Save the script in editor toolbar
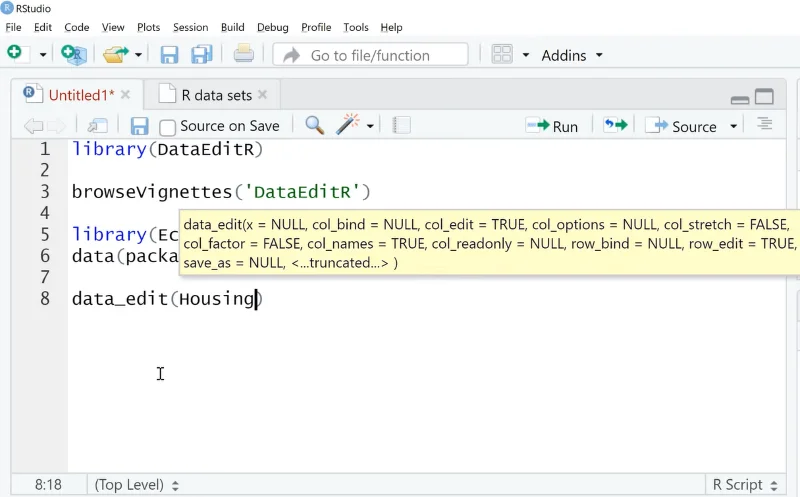The width and height of the screenshot is (800, 497). 139,126
